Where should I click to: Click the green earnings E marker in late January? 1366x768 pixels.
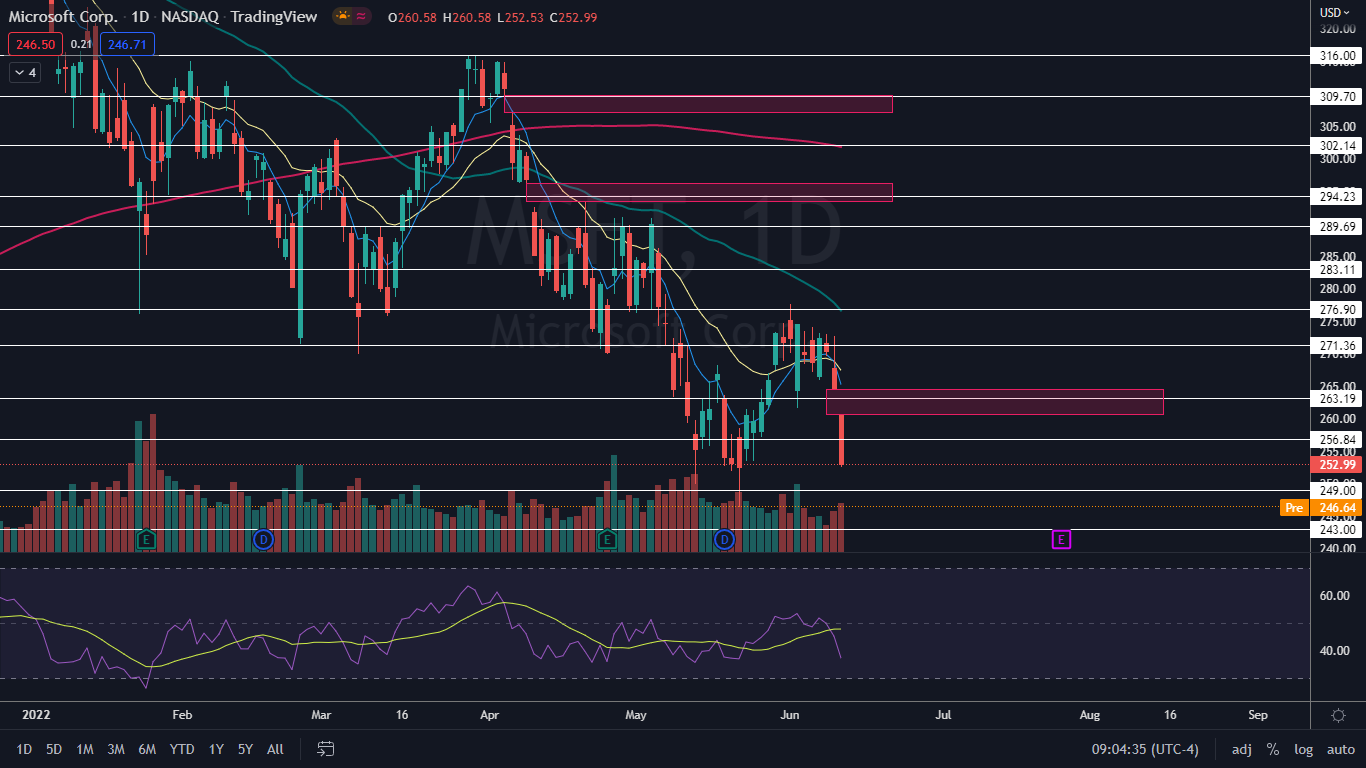(147, 539)
